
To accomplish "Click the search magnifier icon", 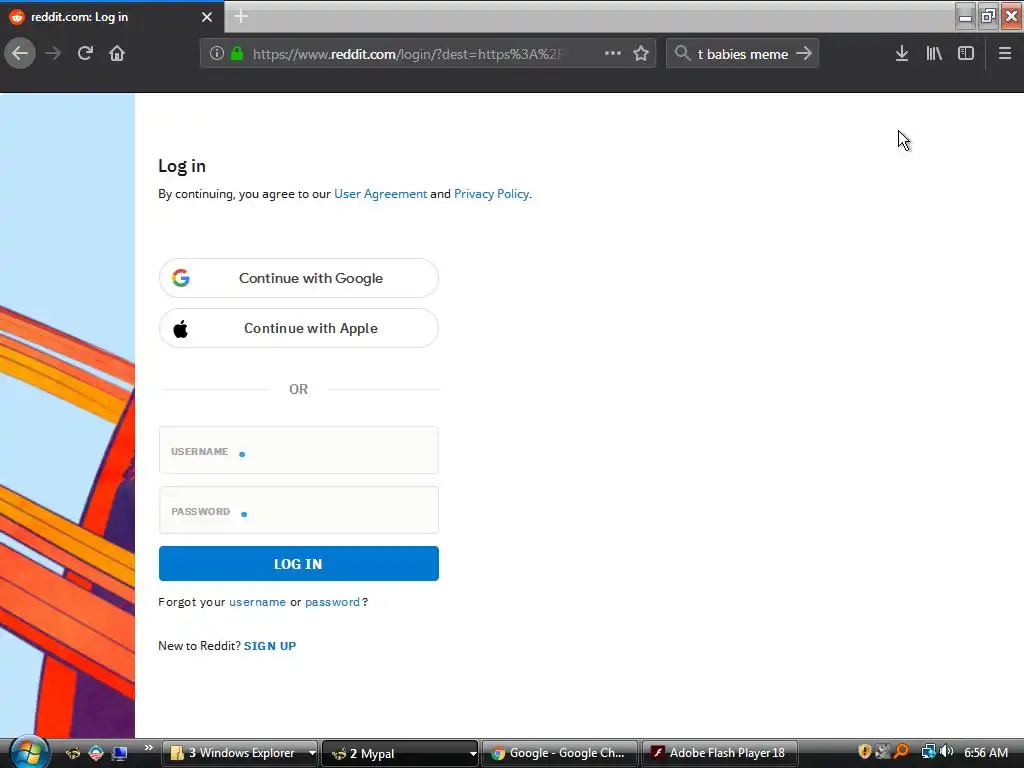I will pyautogui.click(x=682, y=54).
